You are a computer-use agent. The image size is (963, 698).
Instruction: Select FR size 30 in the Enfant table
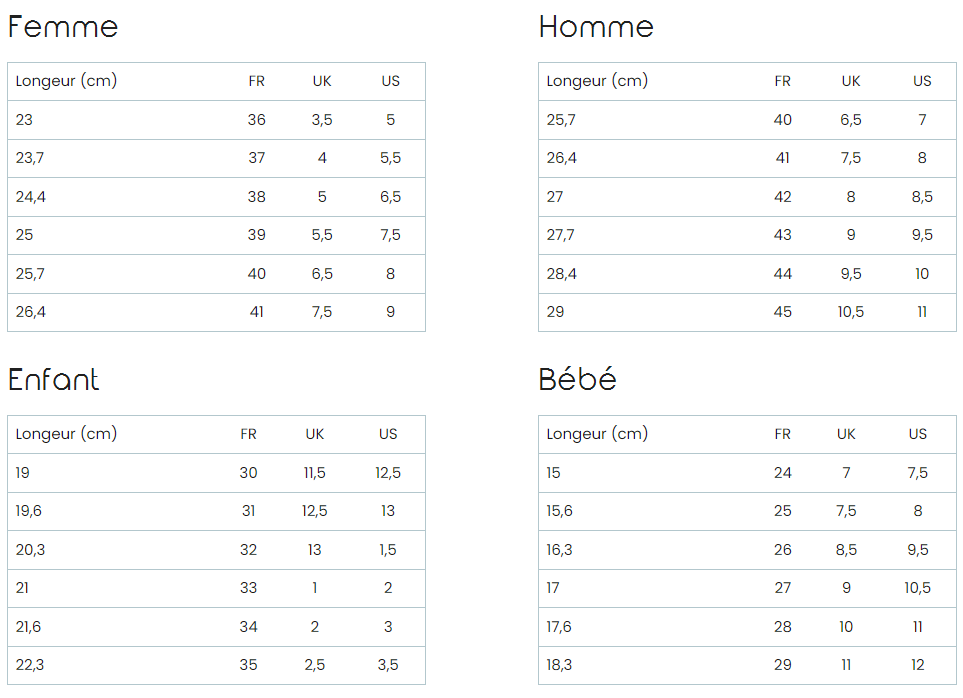pos(248,473)
